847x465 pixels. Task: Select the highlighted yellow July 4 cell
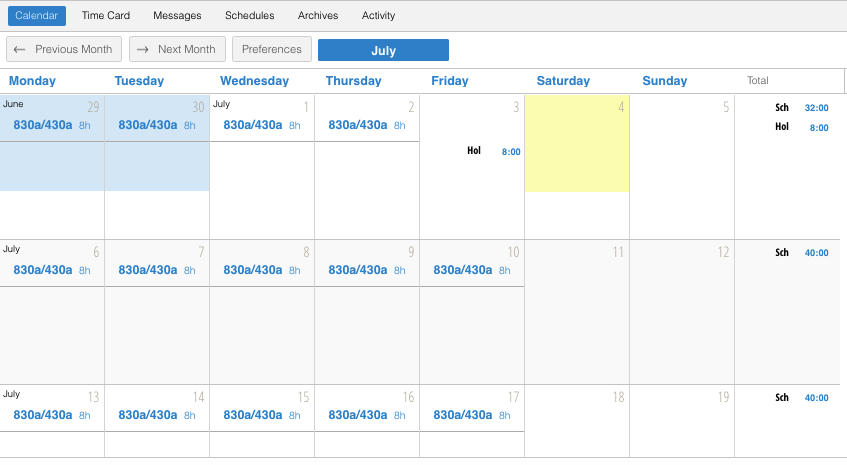click(577, 143)
